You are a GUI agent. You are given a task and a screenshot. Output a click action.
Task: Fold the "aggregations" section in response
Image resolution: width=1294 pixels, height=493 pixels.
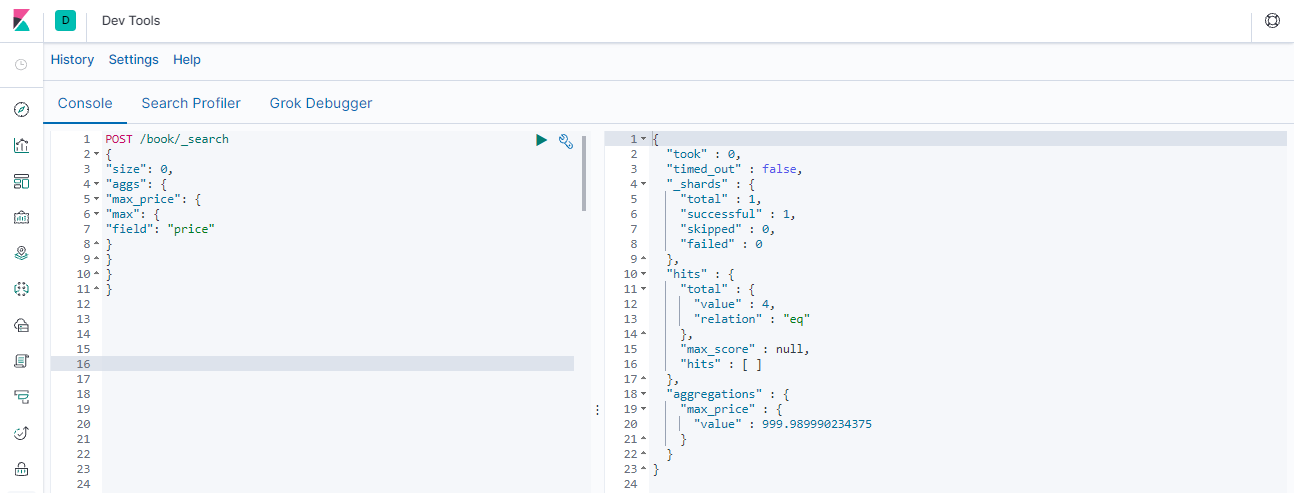pos(643,394)
